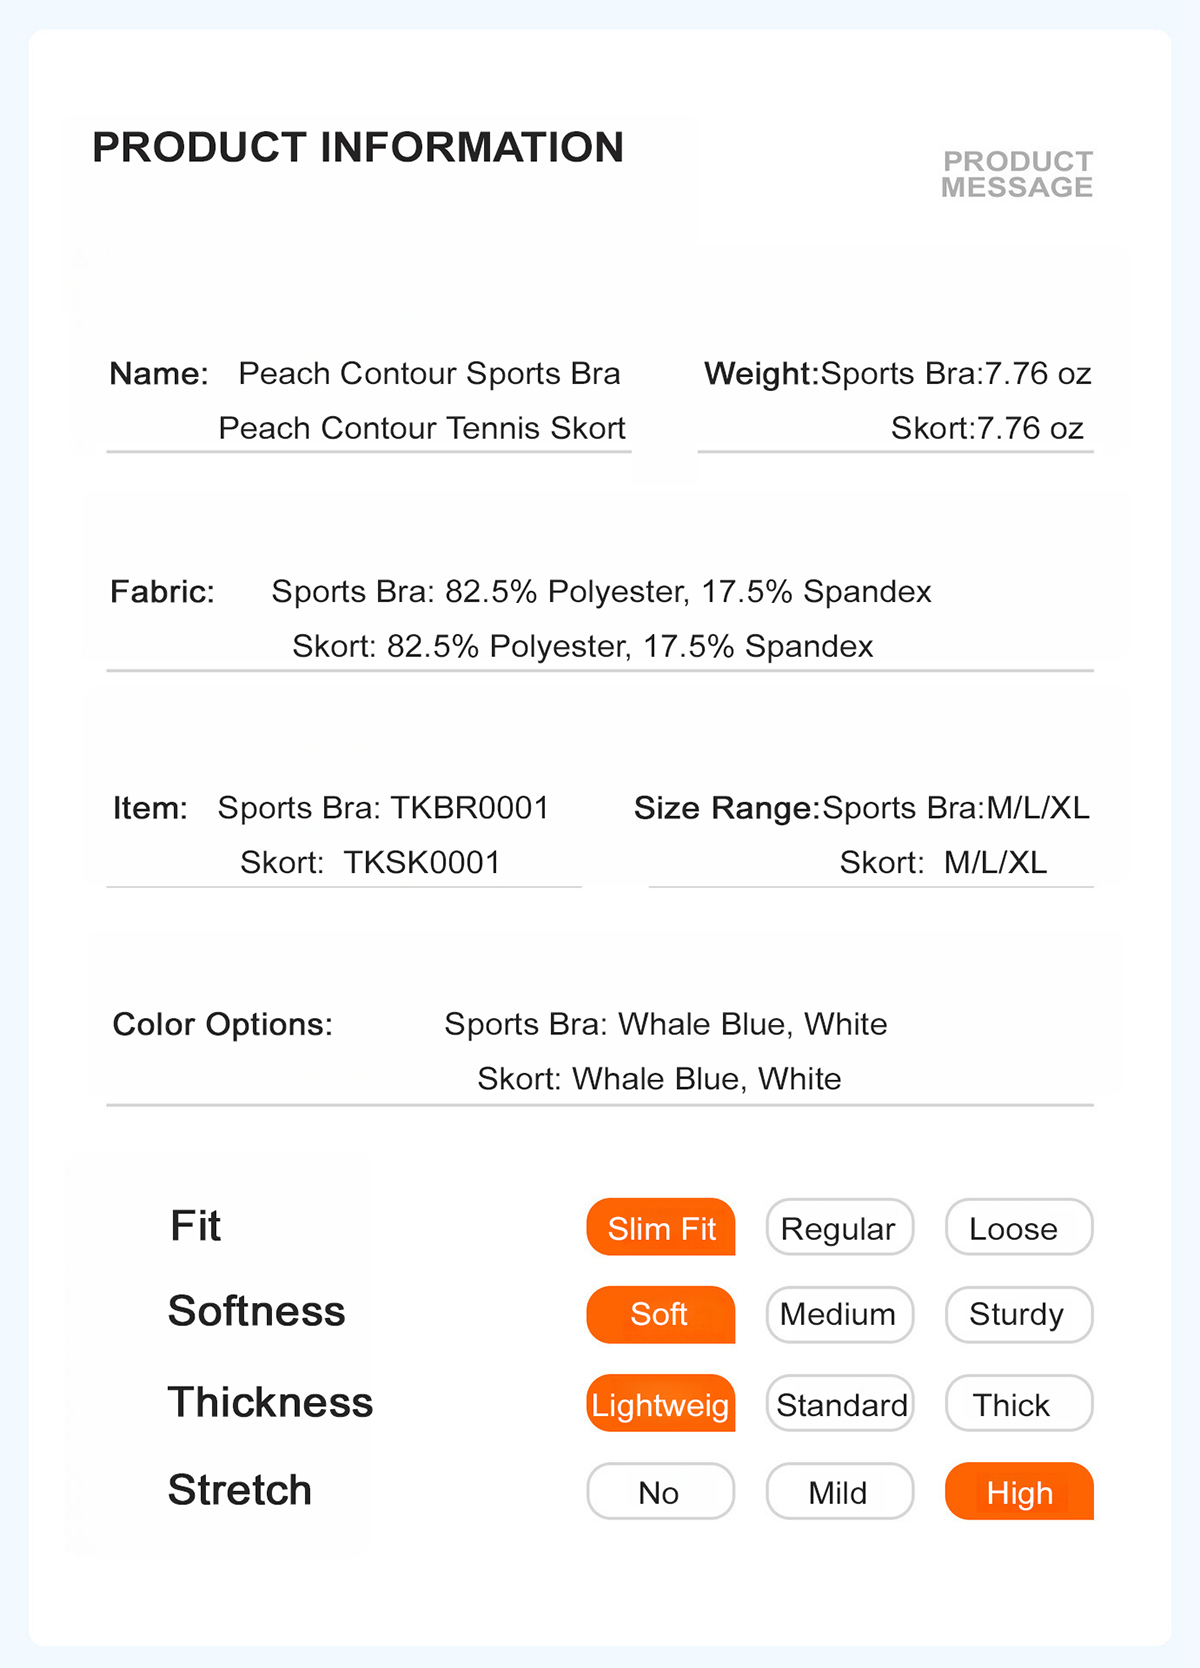Choose the Regular fit pill
Screen dimensions: 1200x1668
840,1227
